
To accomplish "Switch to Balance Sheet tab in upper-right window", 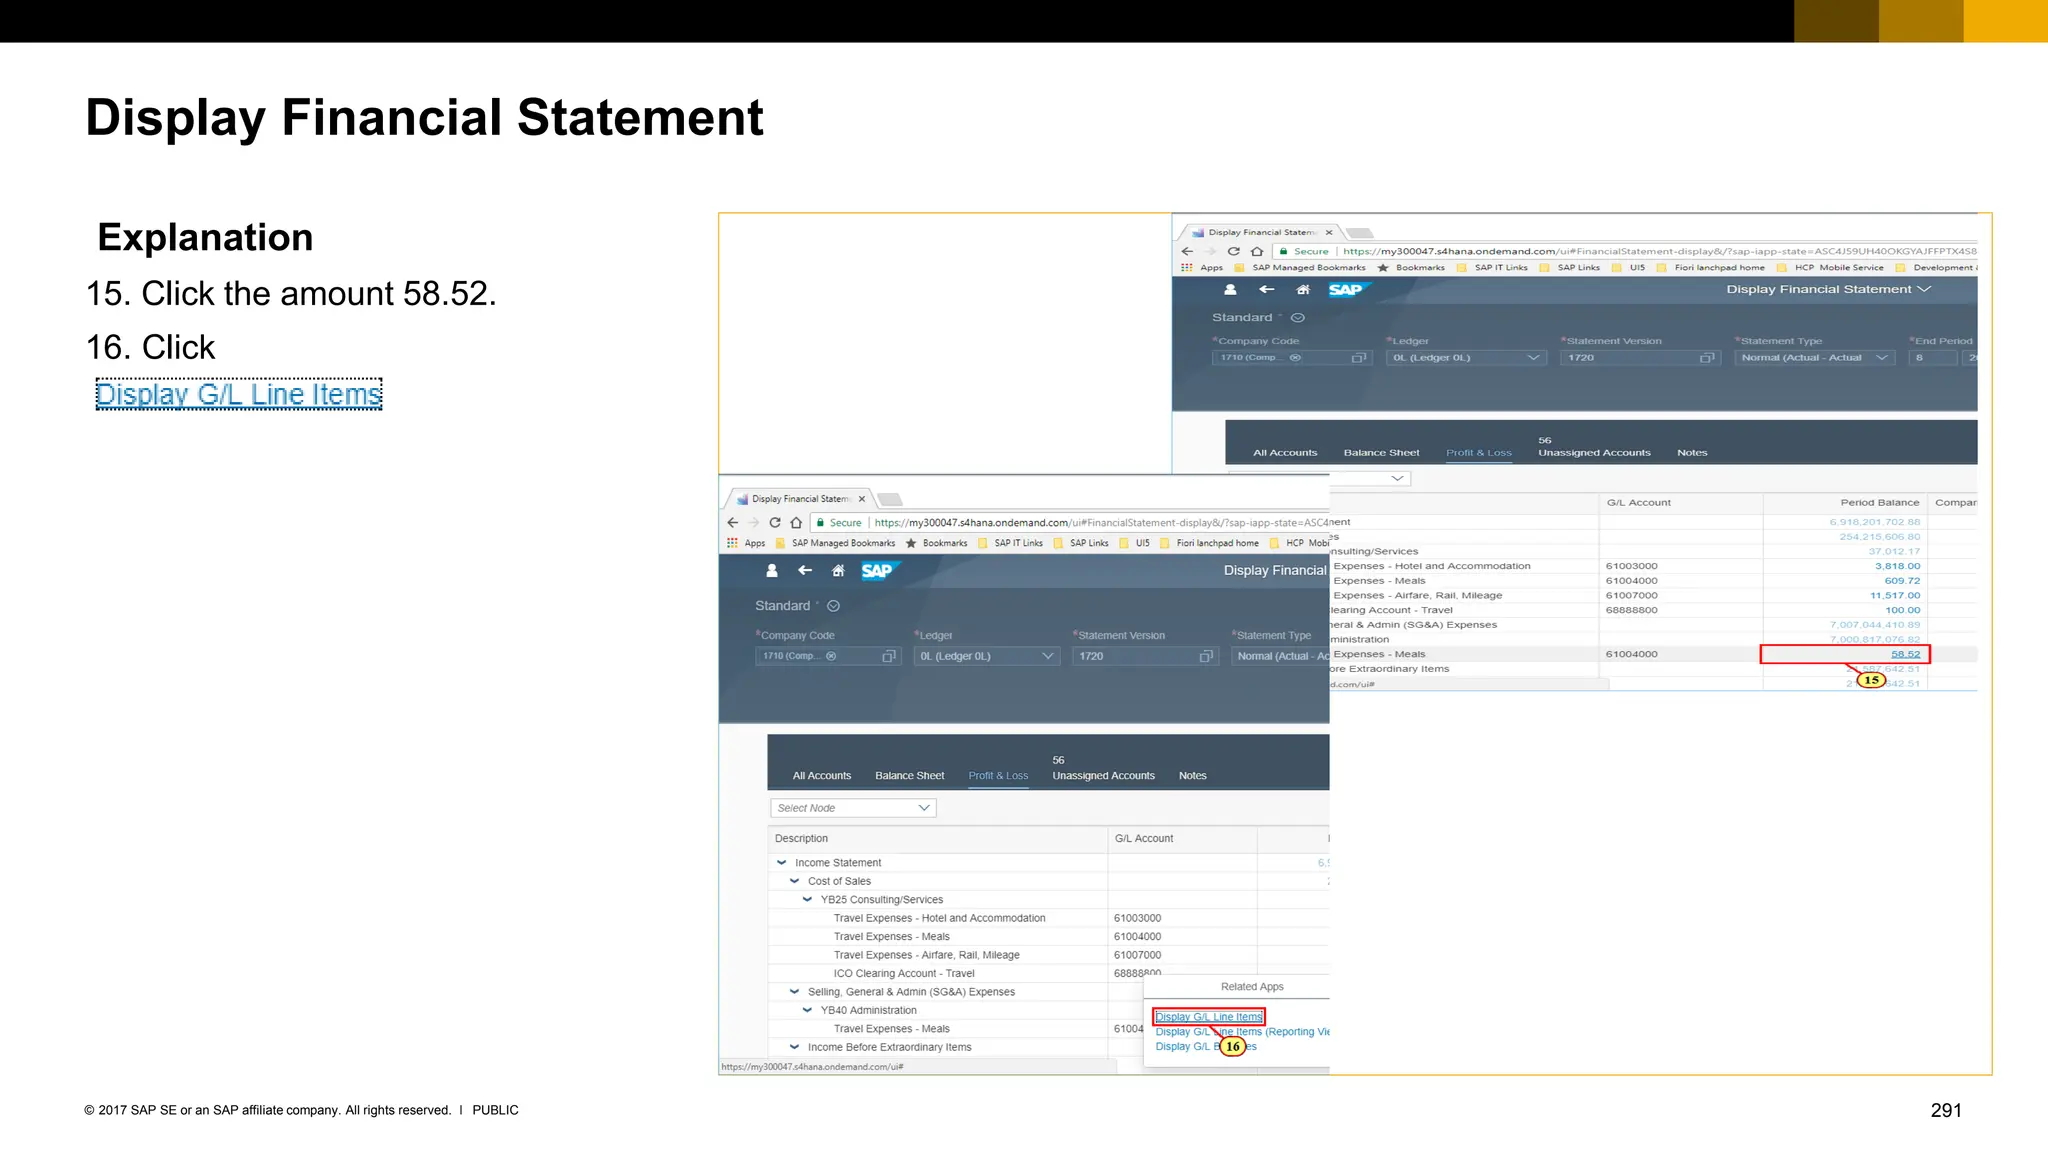I will [1381, 453].
